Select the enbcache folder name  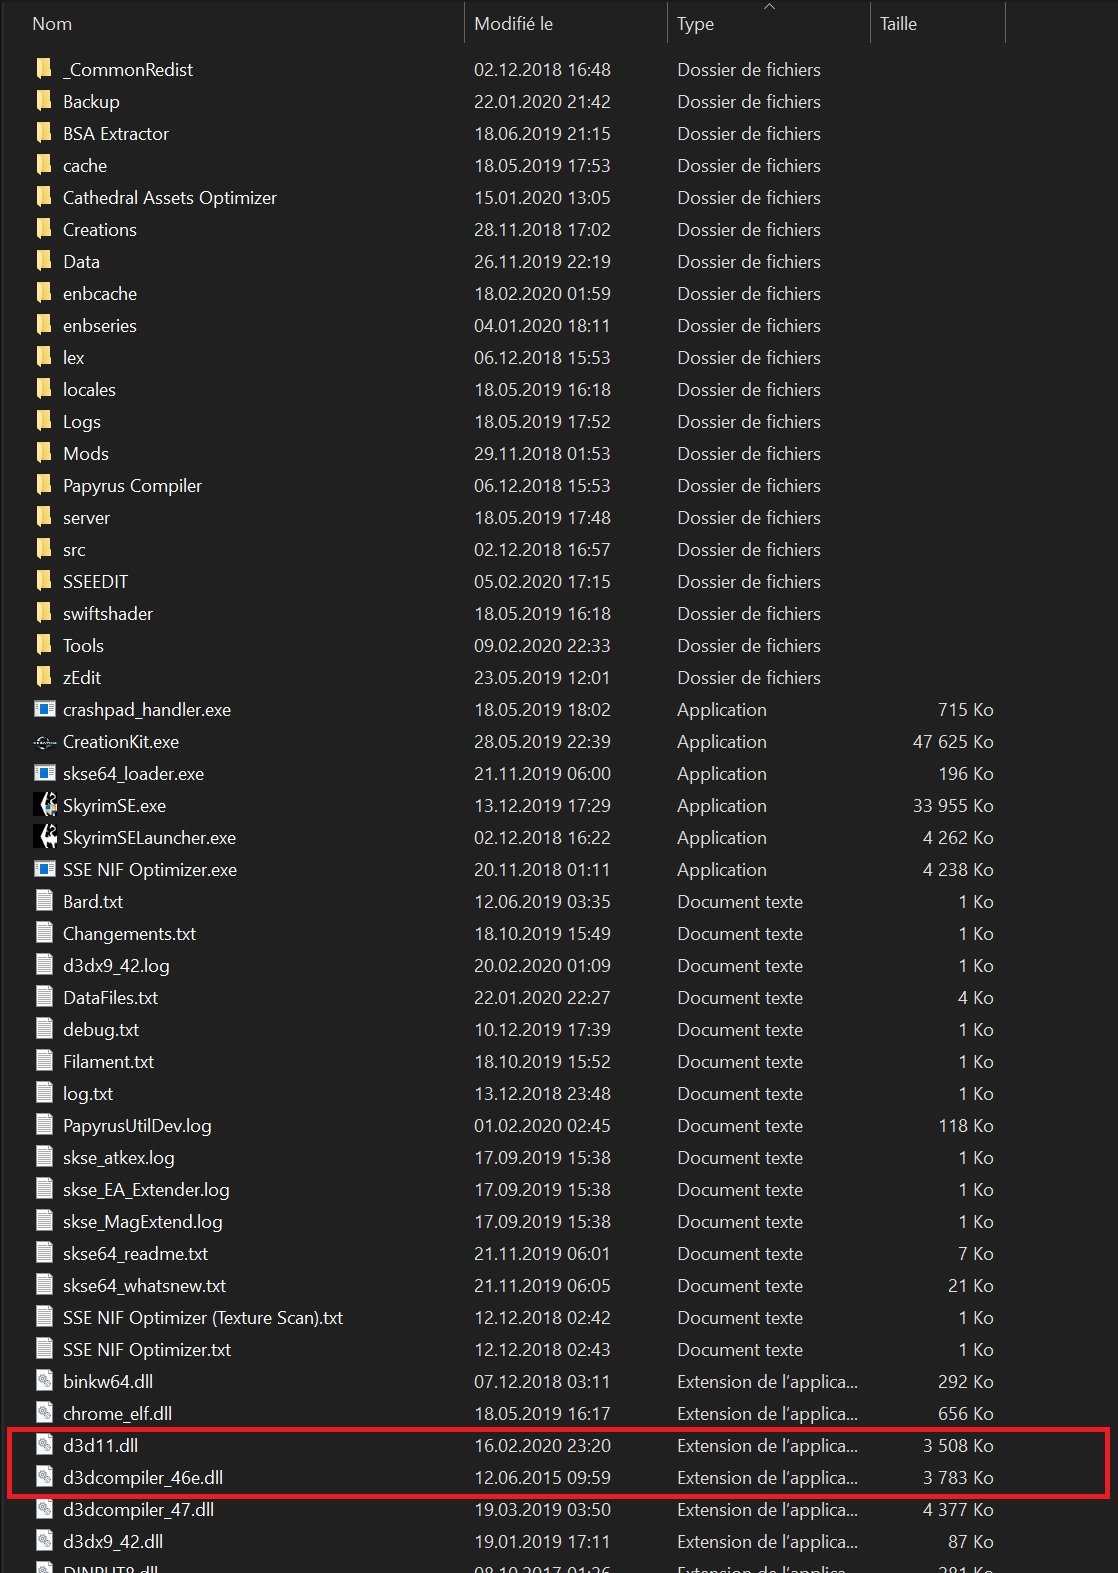coord(100,293)
